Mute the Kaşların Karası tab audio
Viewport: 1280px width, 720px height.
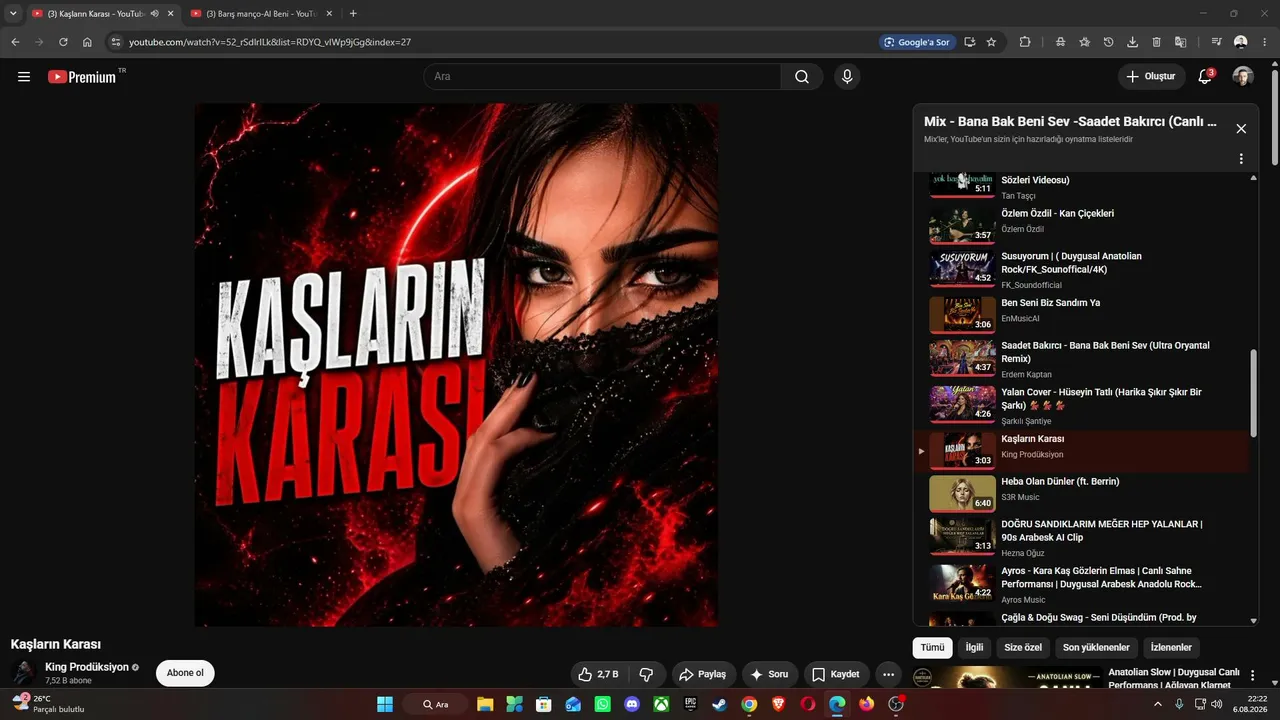[x=154, y=14]
